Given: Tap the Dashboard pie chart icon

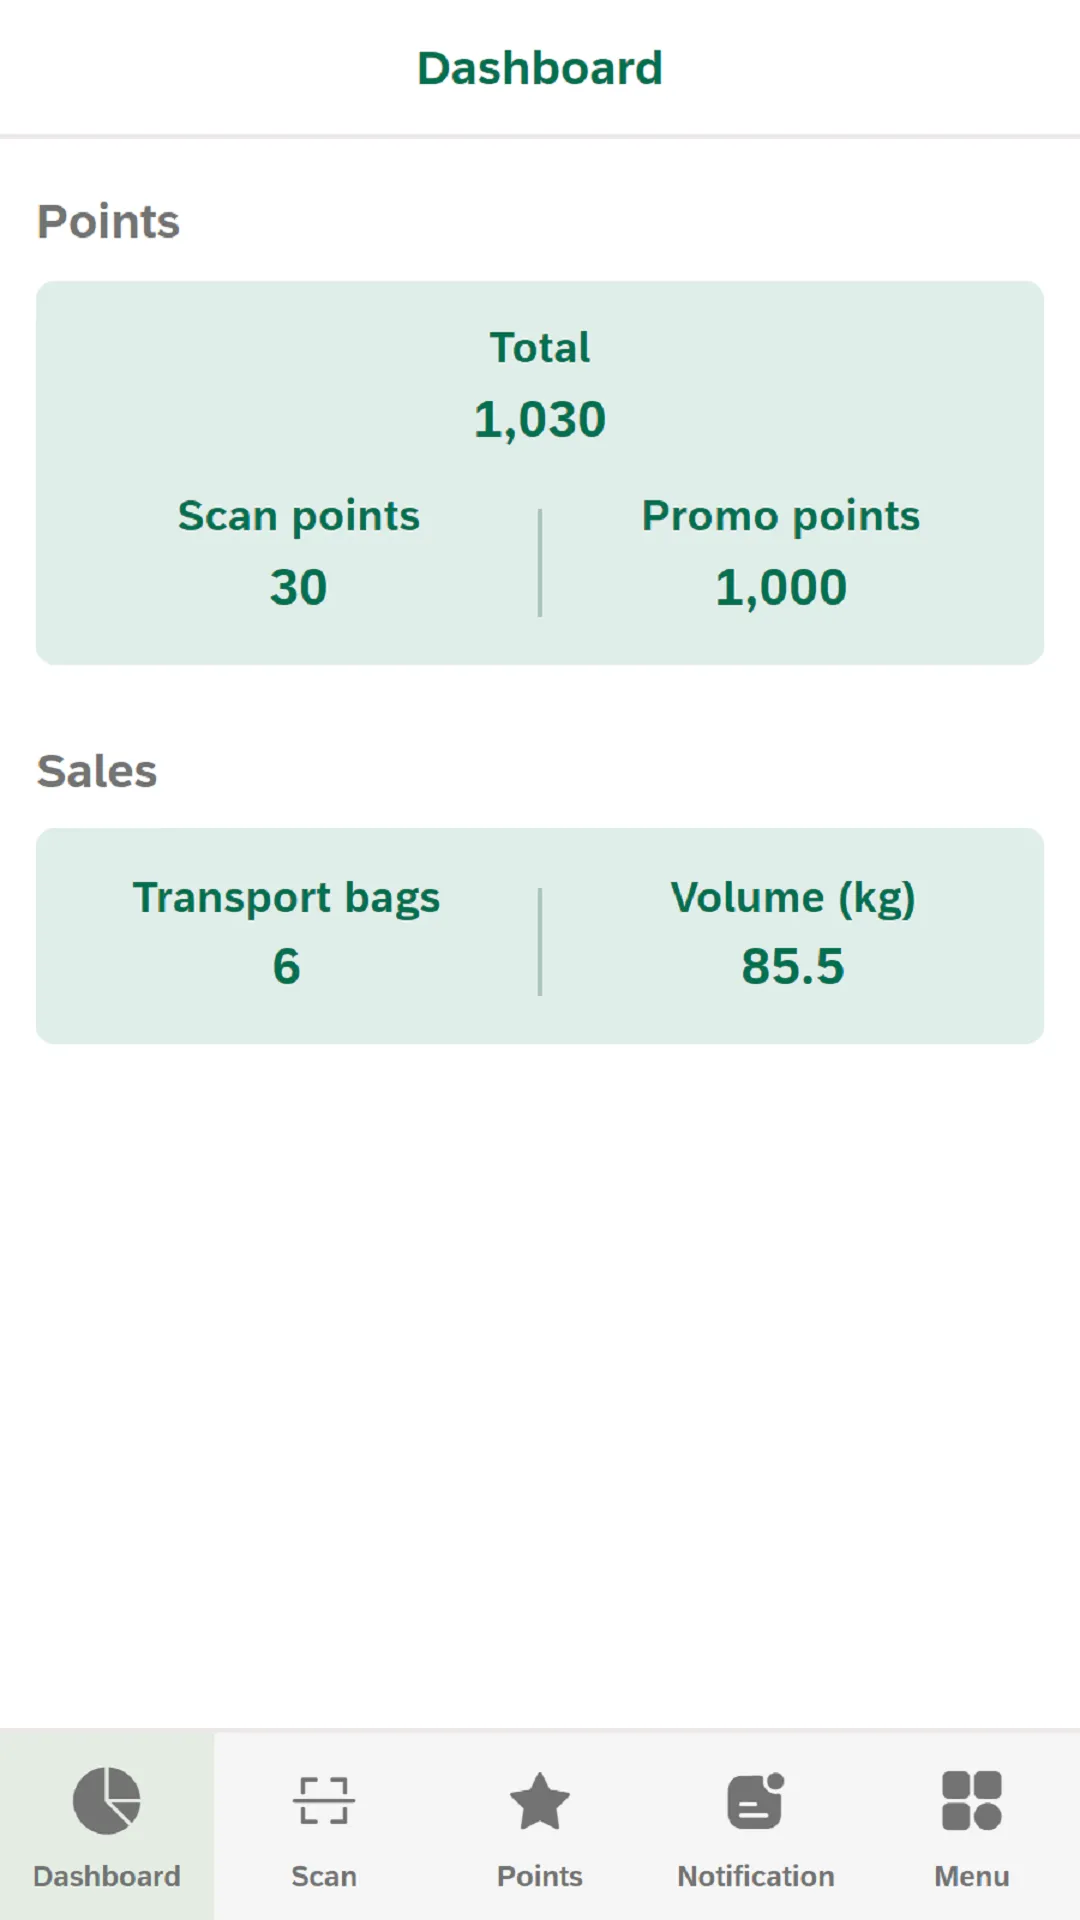Looking at the screenshot, I should (107, 1800).
